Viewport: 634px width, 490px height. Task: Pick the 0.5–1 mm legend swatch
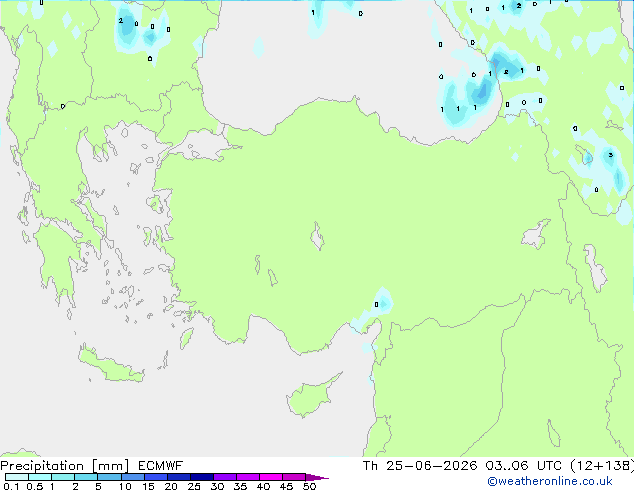coord(40,477)
